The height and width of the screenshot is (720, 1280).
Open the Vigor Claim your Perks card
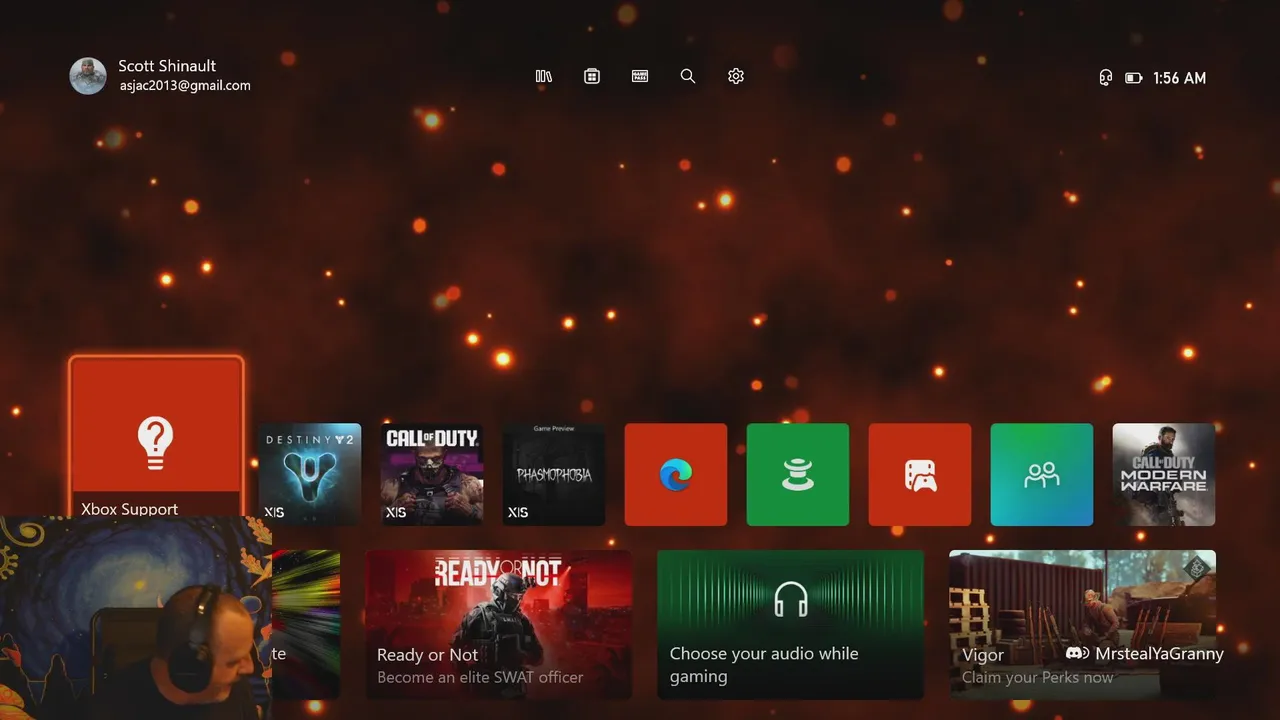point(1082,624)
